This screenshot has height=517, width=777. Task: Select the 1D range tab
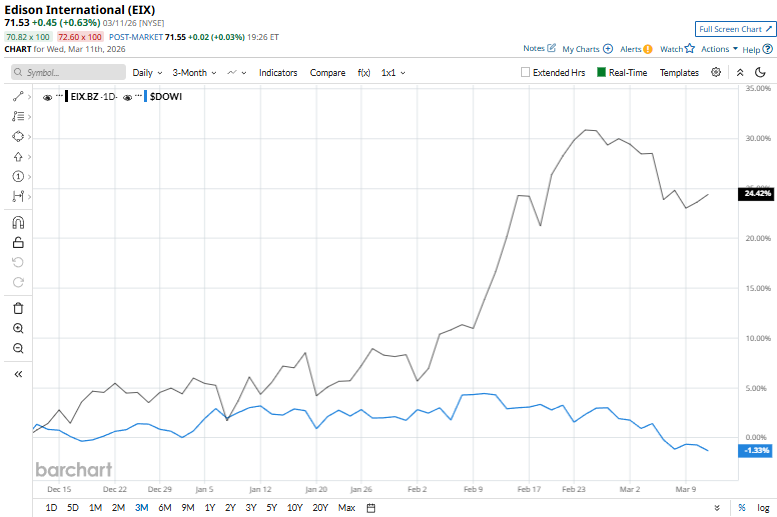[51, 508]
